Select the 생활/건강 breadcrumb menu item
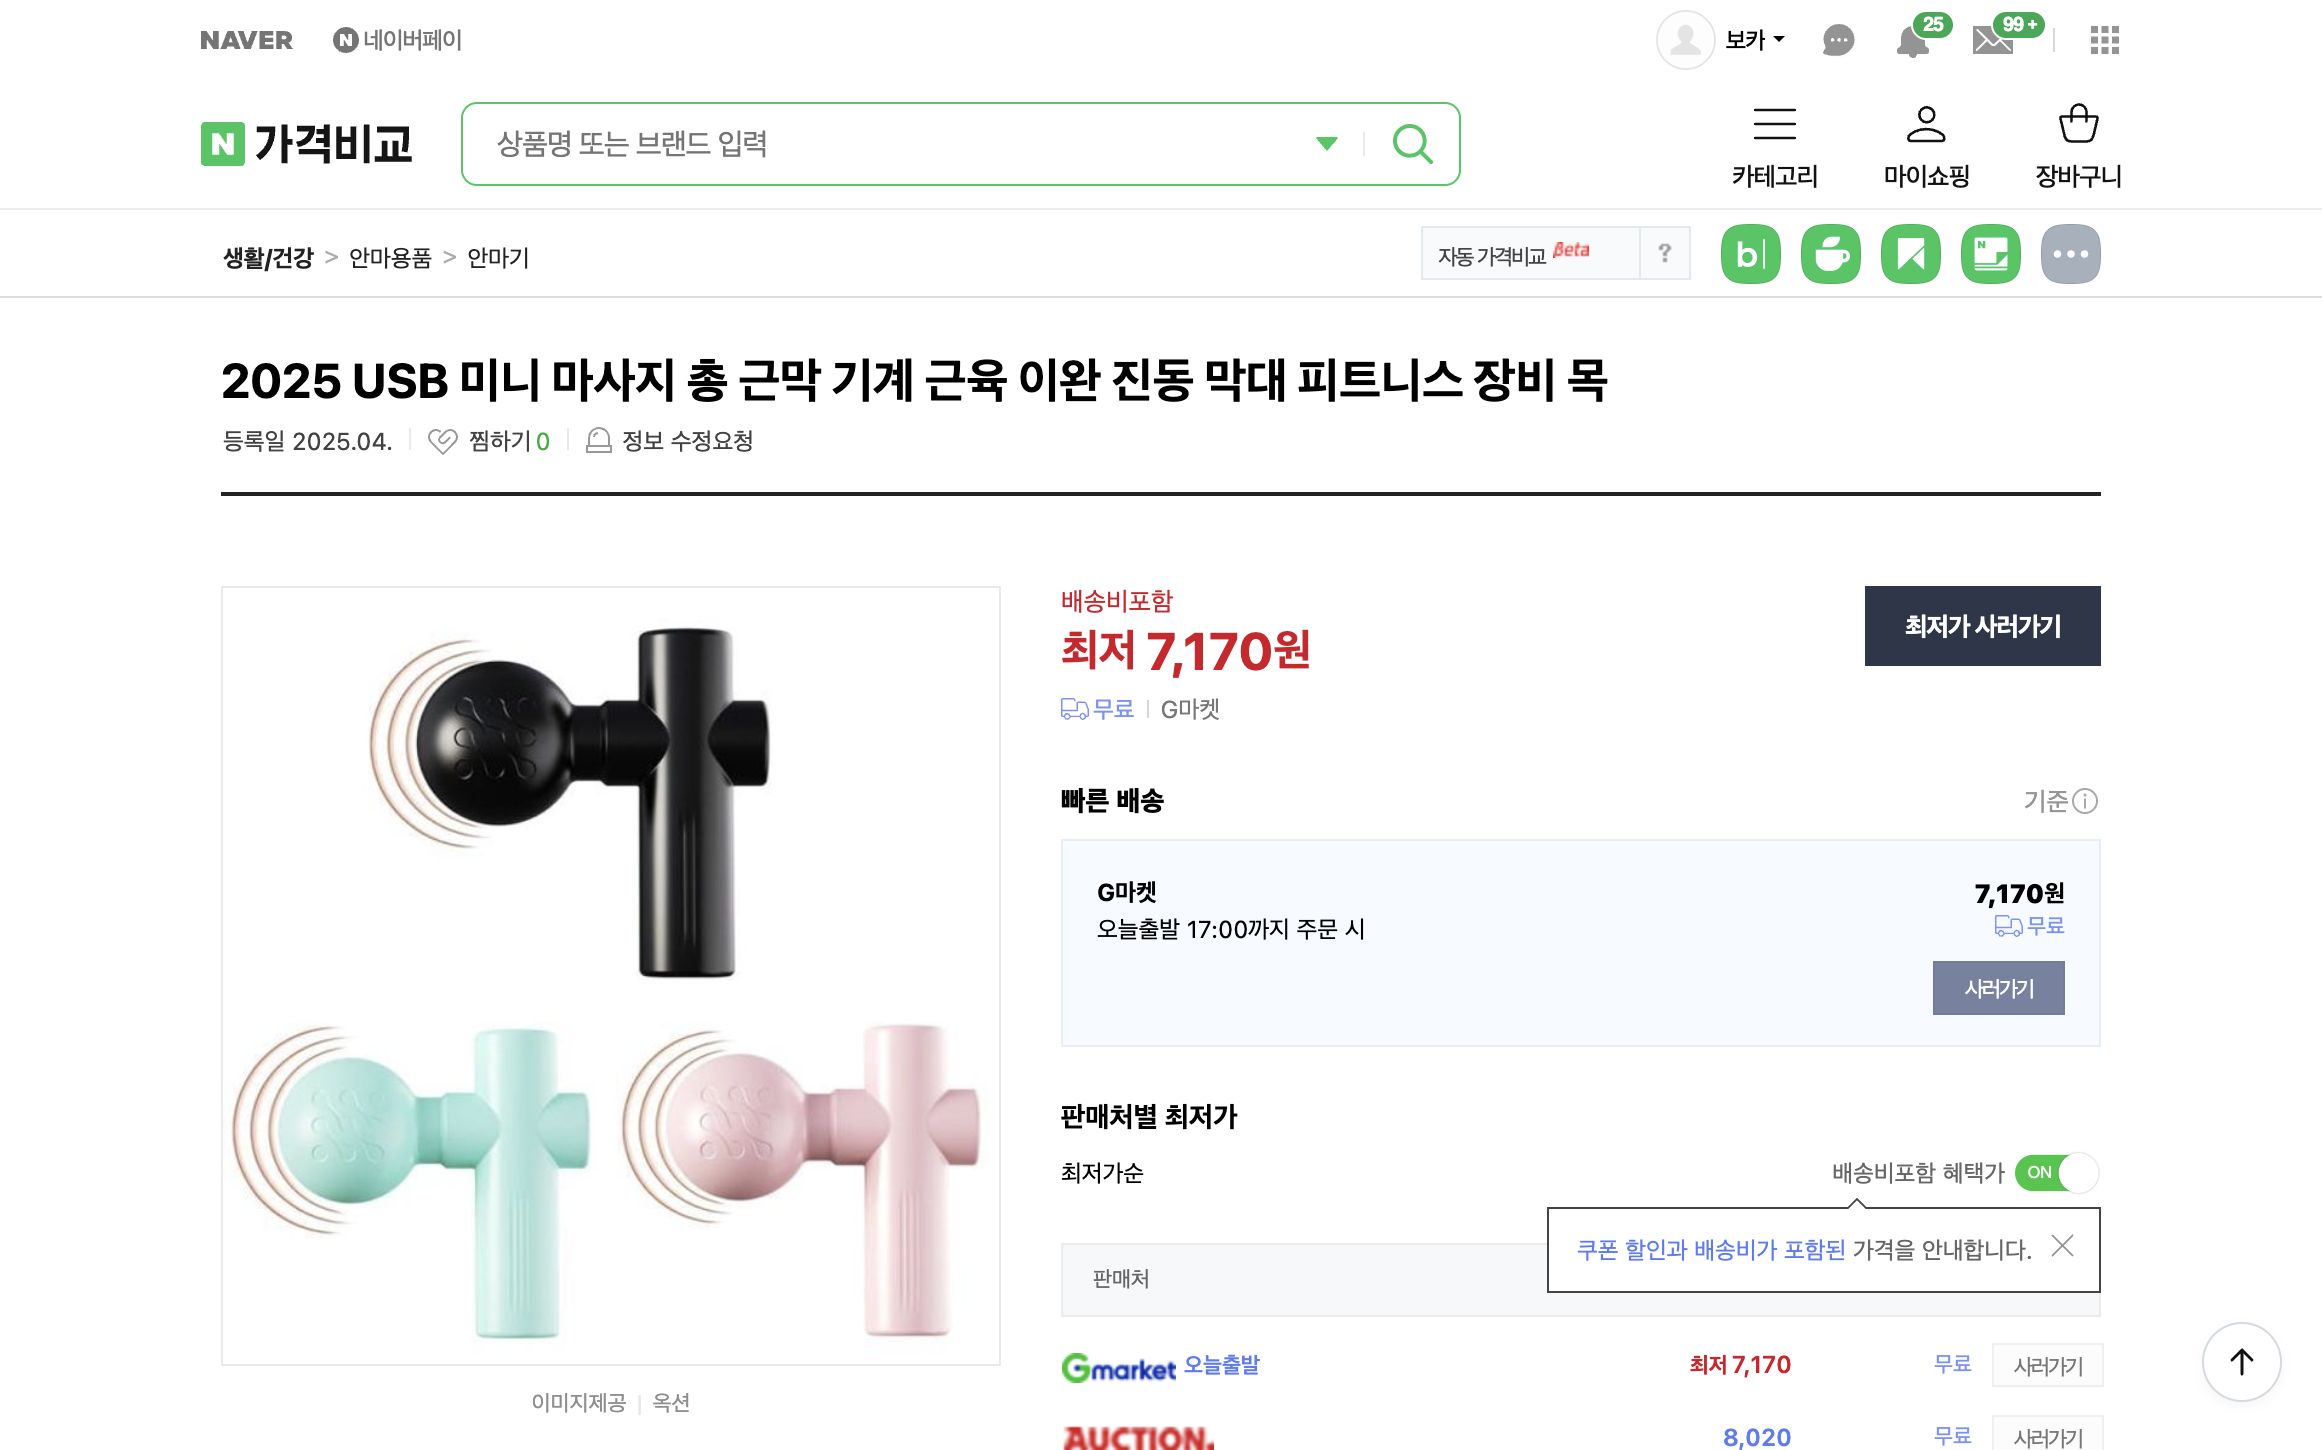 coord(268,257)
